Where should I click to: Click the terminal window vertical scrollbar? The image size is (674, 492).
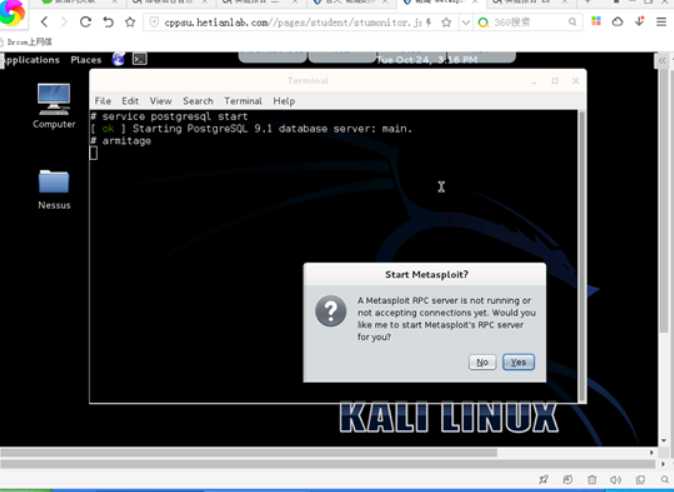(x=582, y=256)
